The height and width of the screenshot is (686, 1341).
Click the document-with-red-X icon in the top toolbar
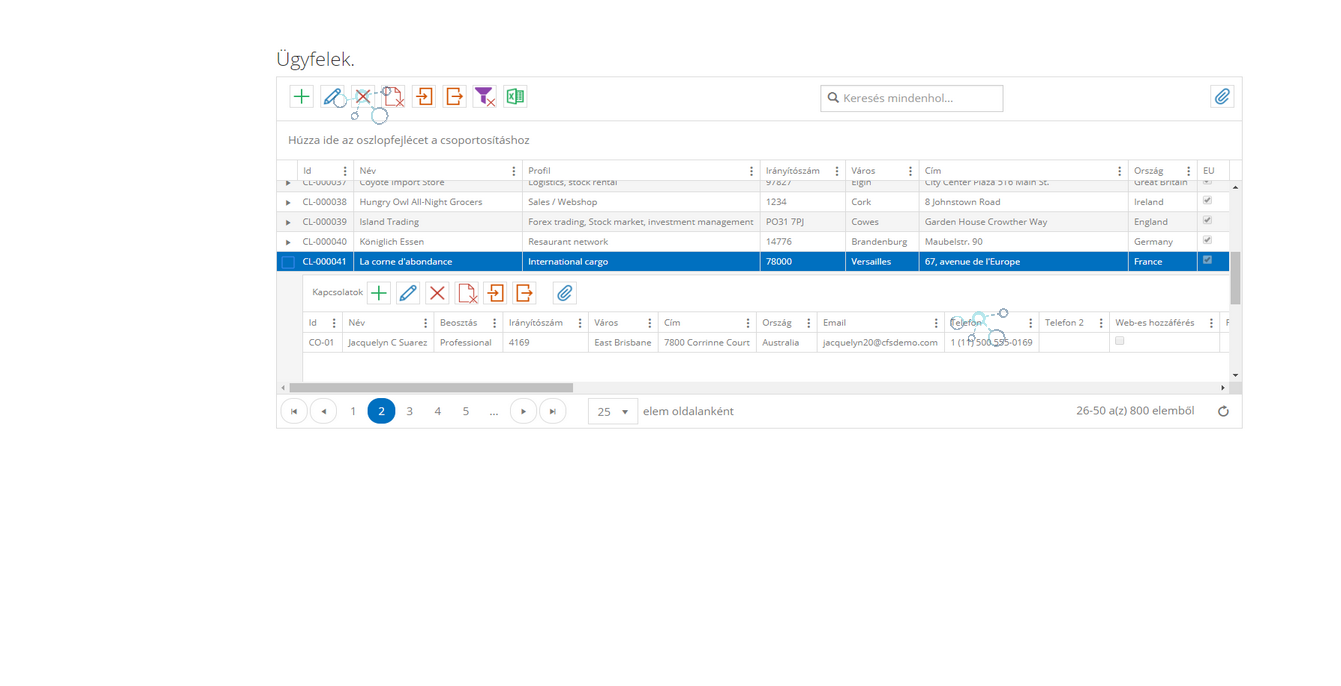click(x=393, y=97)
